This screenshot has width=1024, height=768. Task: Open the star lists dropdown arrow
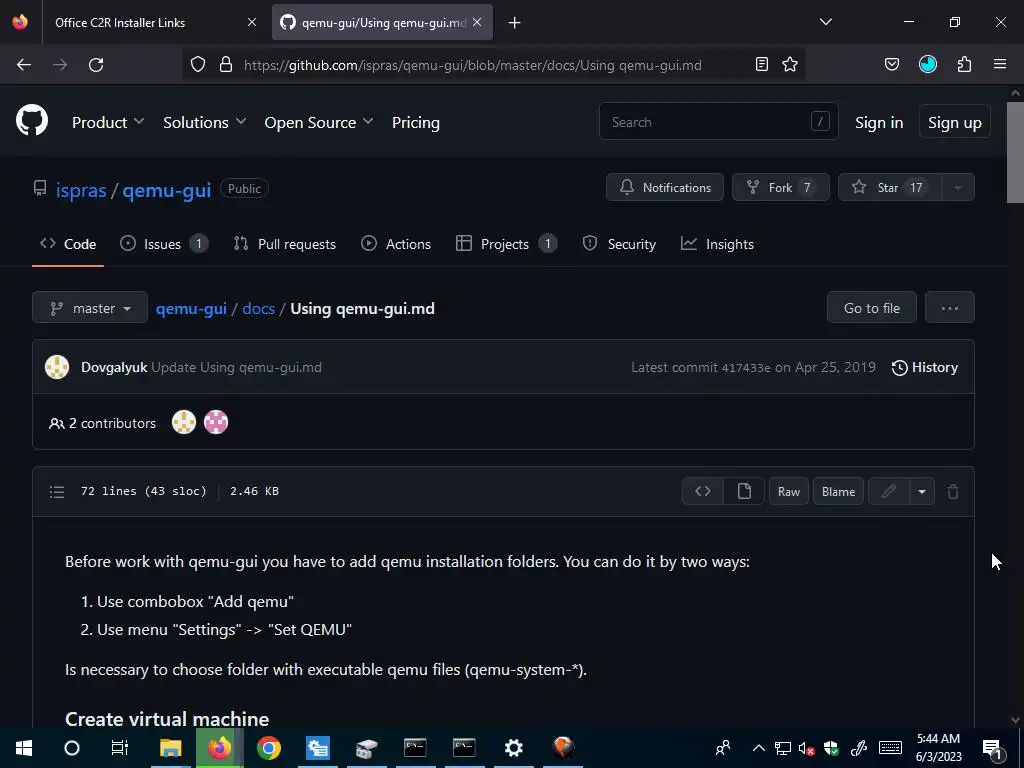coord(957,187)
